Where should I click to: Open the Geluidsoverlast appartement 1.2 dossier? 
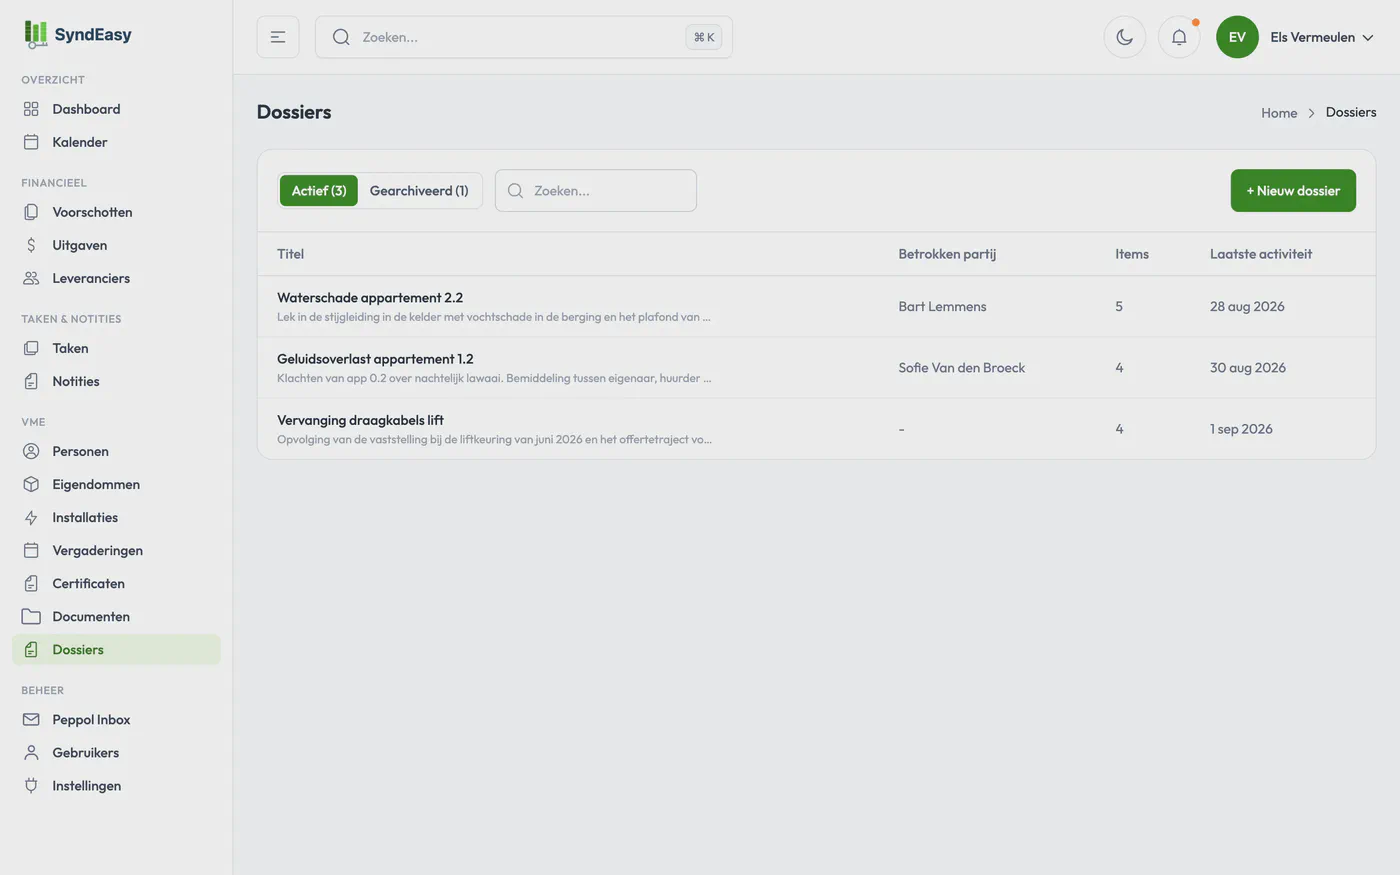pos(375,358)
